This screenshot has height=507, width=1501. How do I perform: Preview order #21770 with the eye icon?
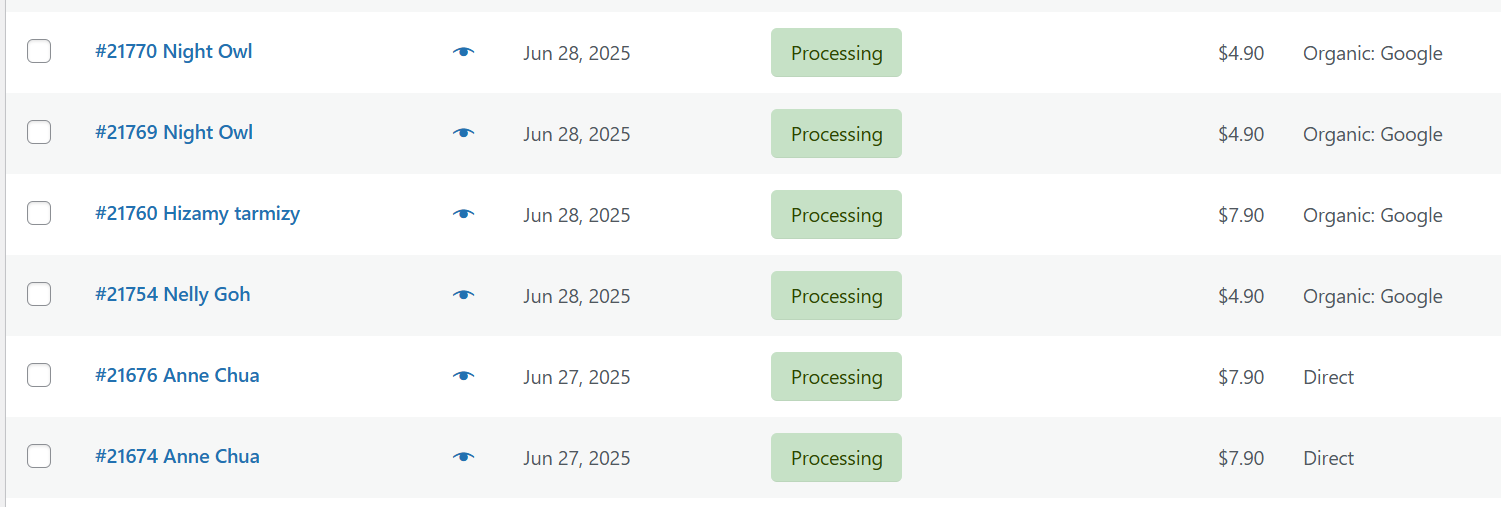click(x=463, y=52)
